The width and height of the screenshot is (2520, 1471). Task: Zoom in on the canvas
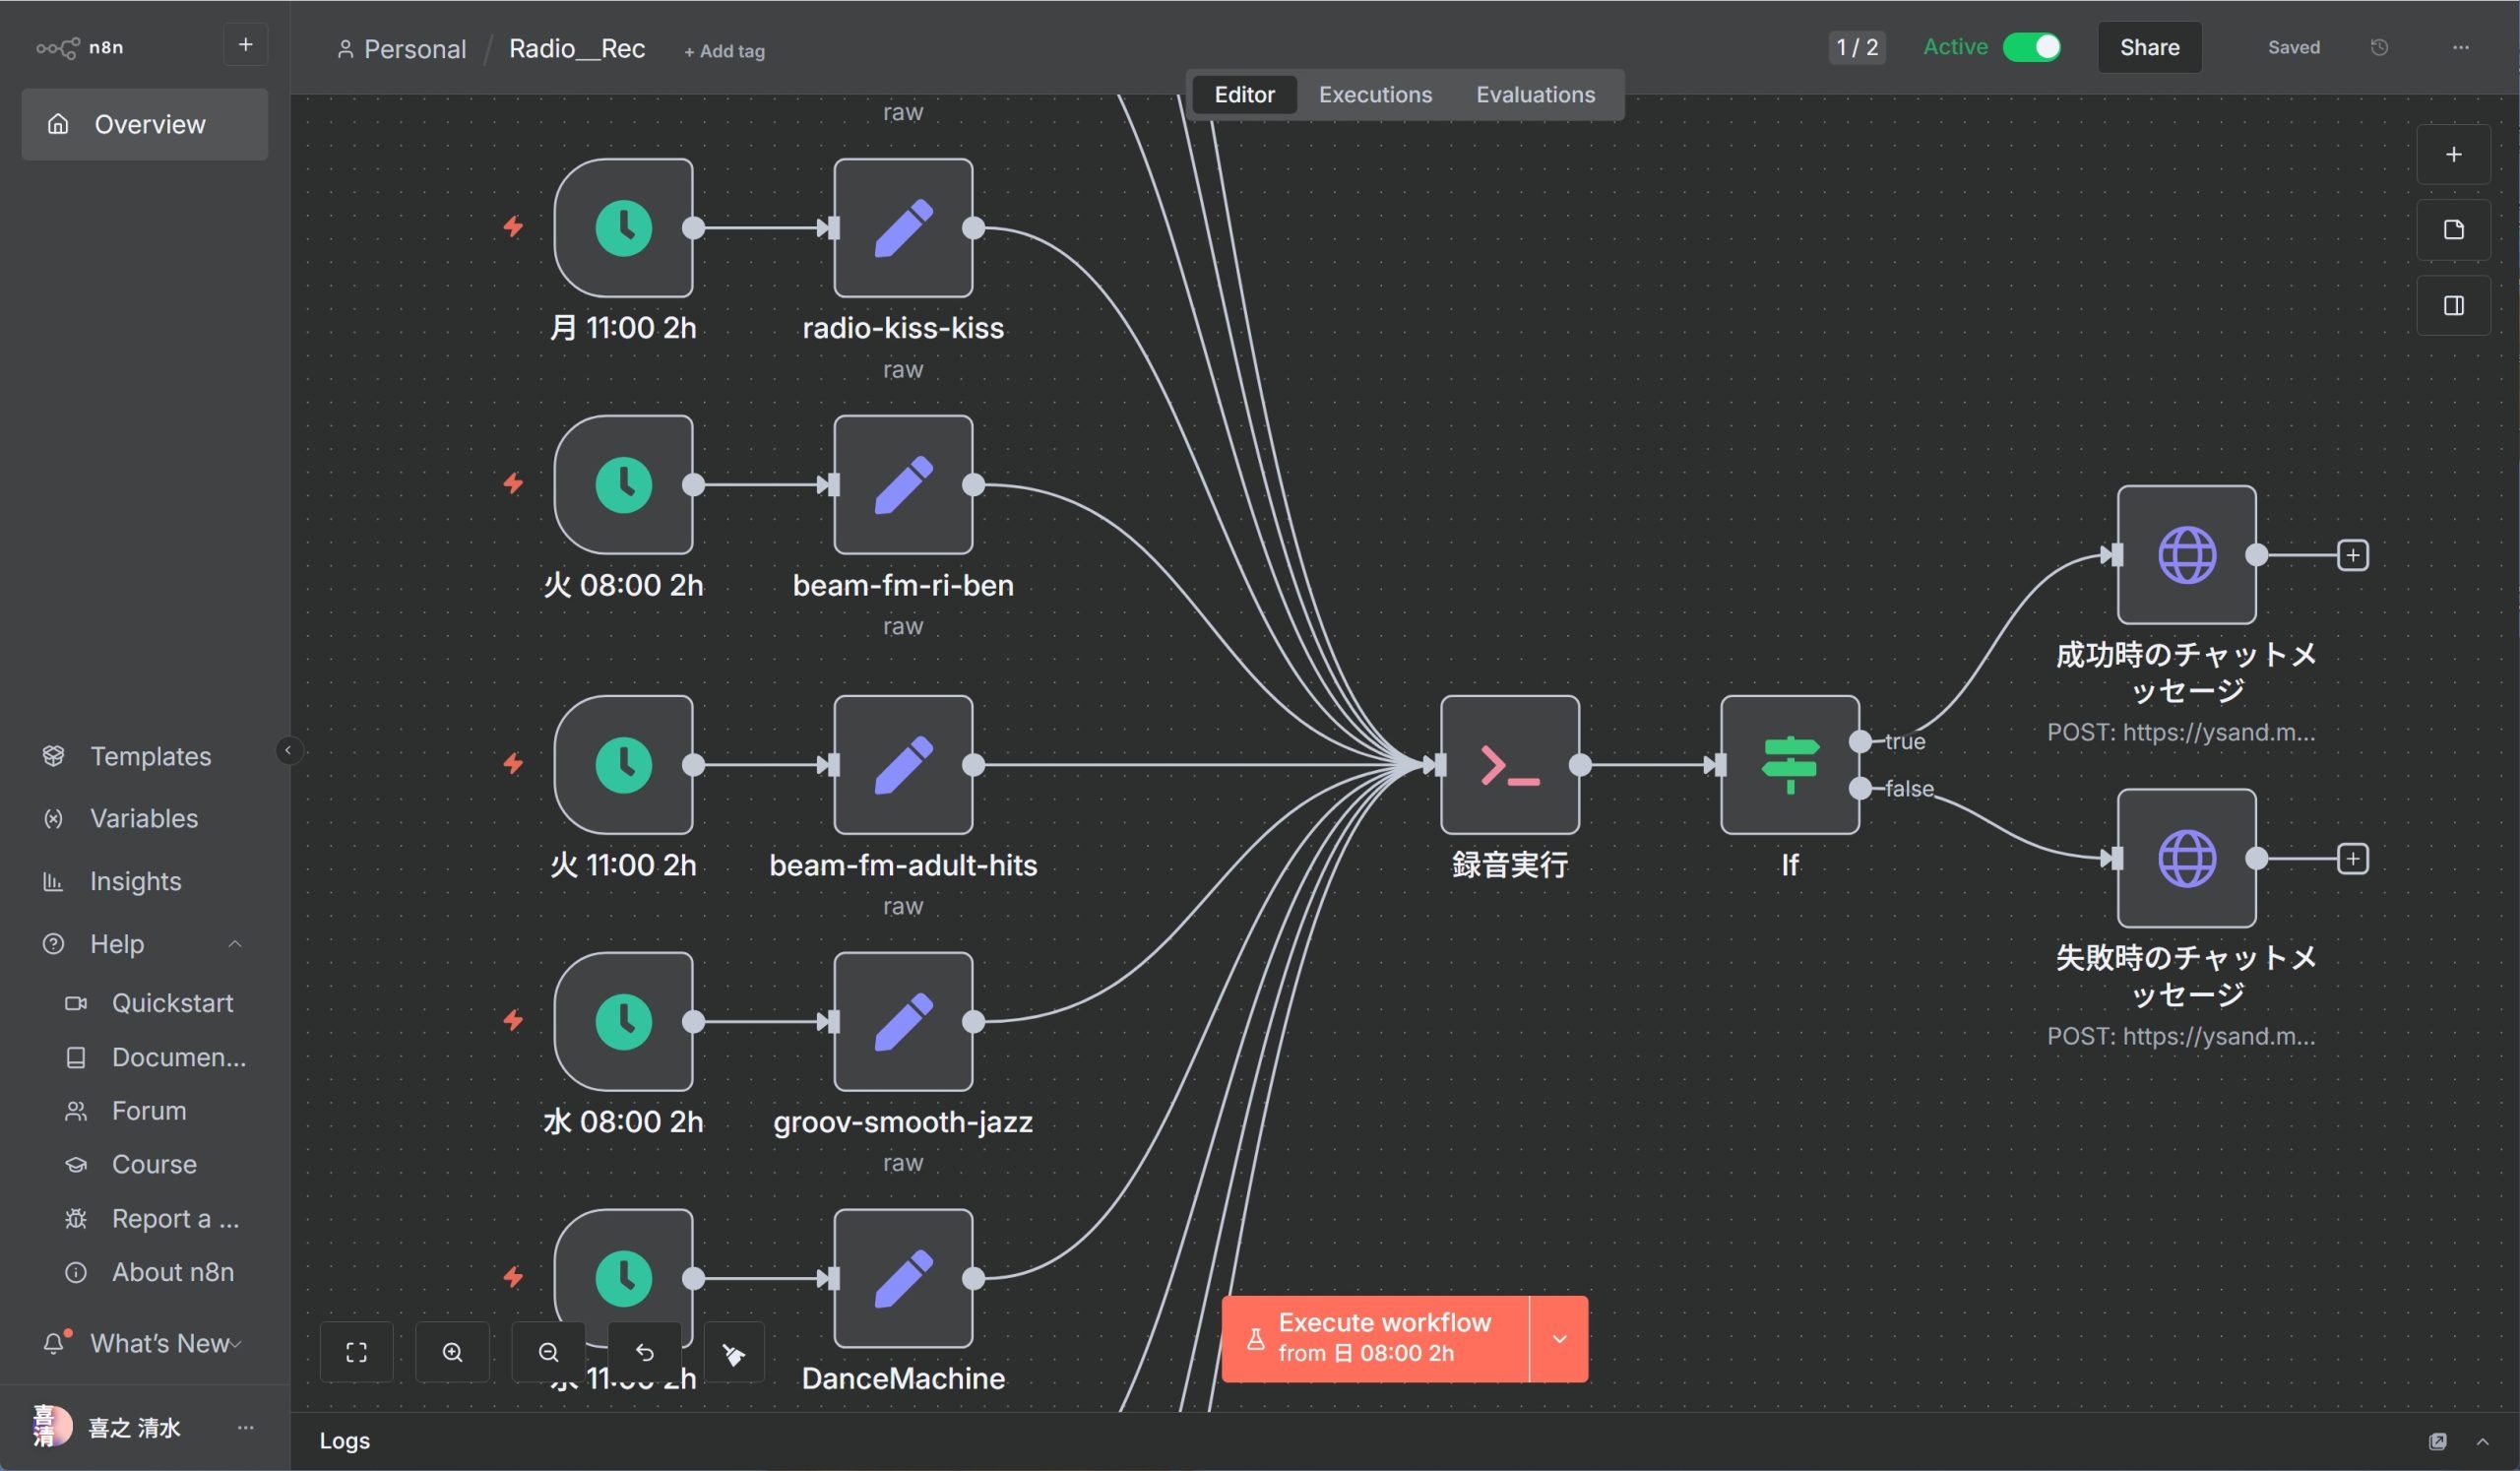[x=452, y=1352]
